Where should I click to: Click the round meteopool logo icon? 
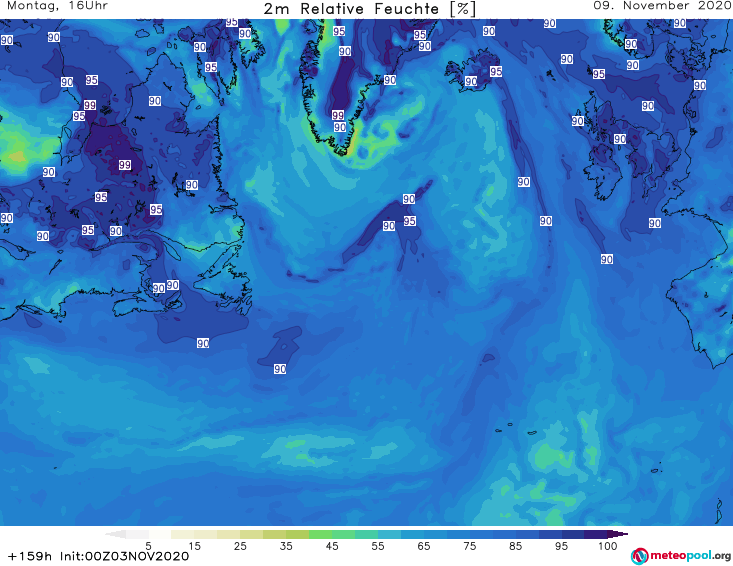click(639, 557)
